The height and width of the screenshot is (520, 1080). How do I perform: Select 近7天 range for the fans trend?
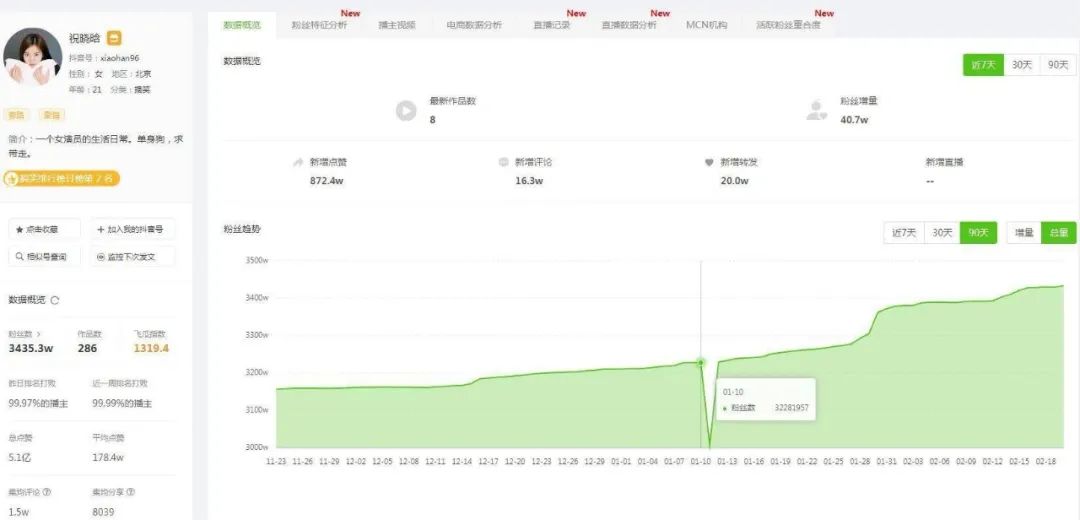(x=903, y=232)
